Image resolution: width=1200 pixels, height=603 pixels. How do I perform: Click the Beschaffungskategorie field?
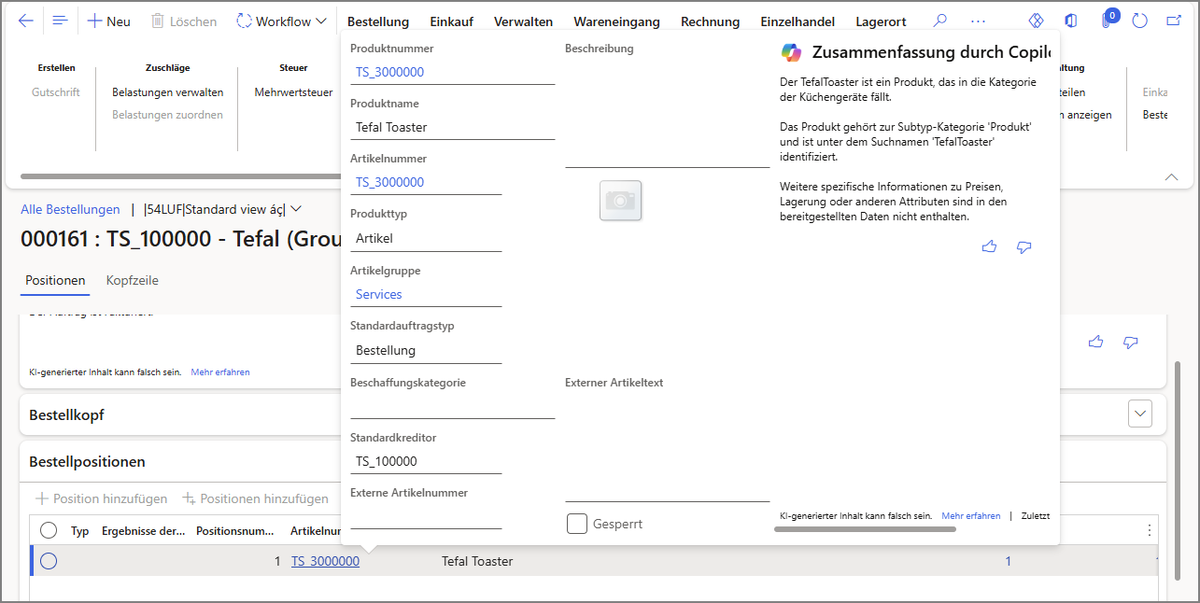tap(452, 406)
